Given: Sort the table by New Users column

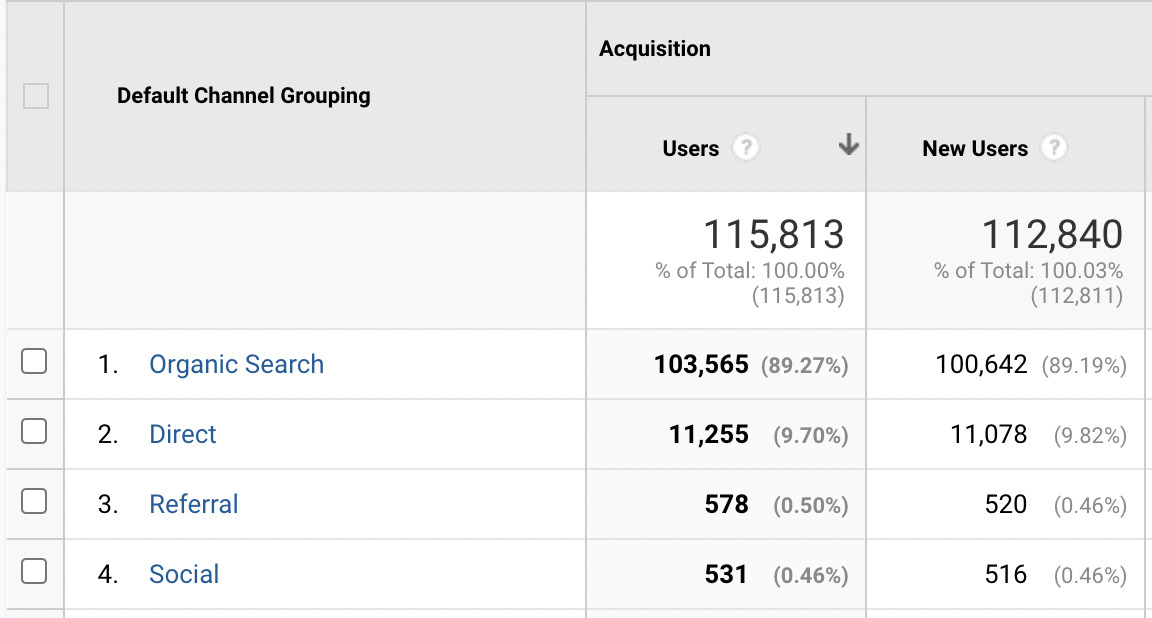Looking at the screenshot, I should tap(975, 147).
